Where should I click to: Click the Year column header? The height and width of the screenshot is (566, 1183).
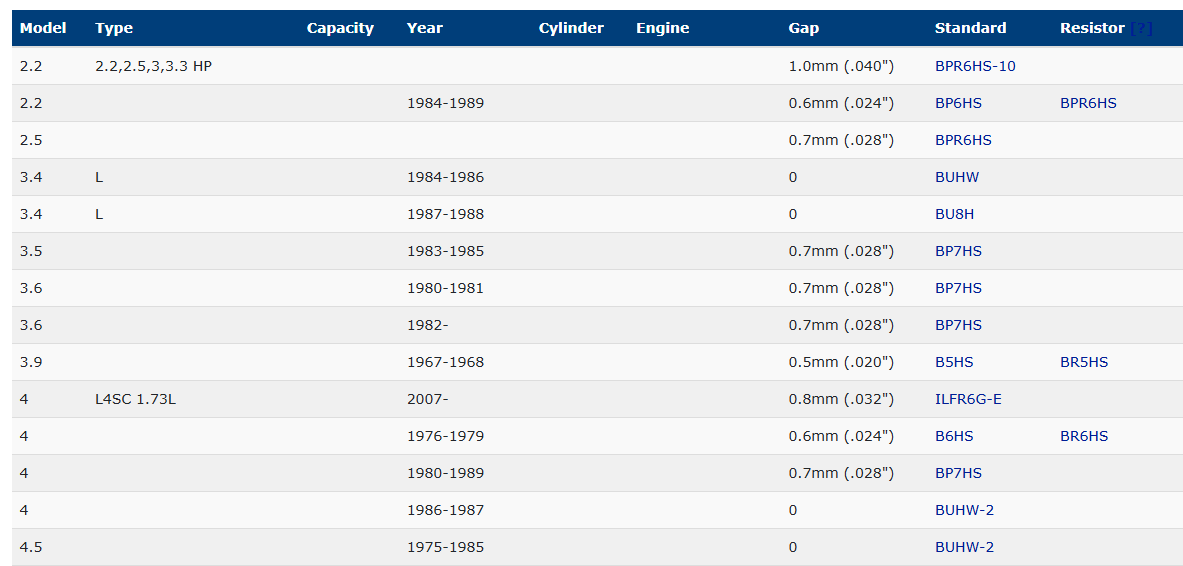click(x=424, y=28)
